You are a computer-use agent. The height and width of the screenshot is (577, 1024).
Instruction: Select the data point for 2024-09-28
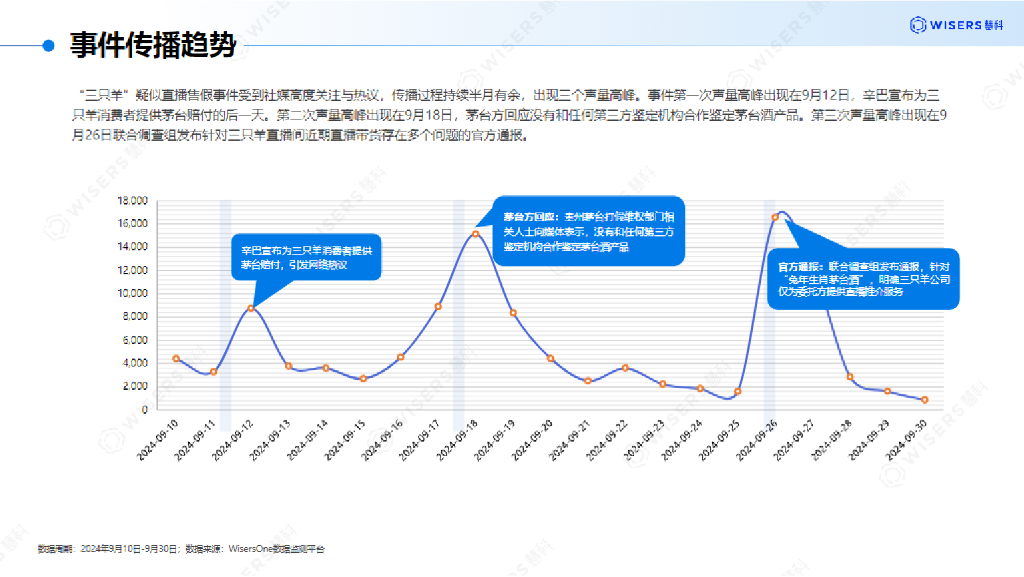coord(850,377)
